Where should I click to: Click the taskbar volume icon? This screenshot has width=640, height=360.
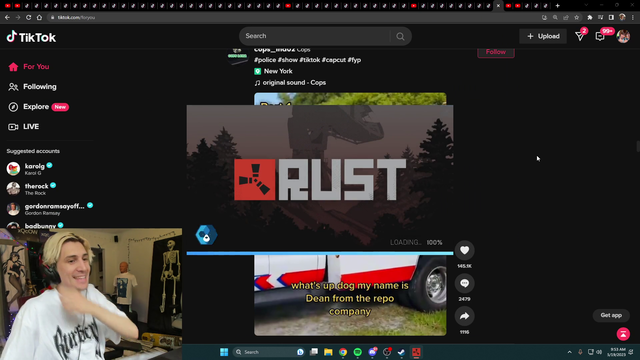coord(599,352)
